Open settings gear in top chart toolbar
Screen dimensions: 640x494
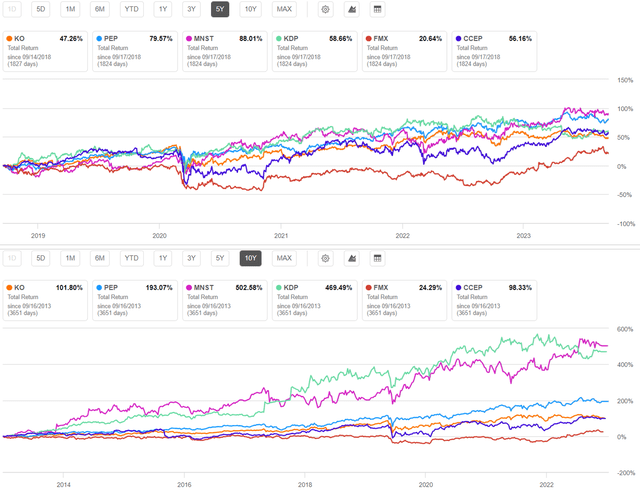click(x=325, y=9)
